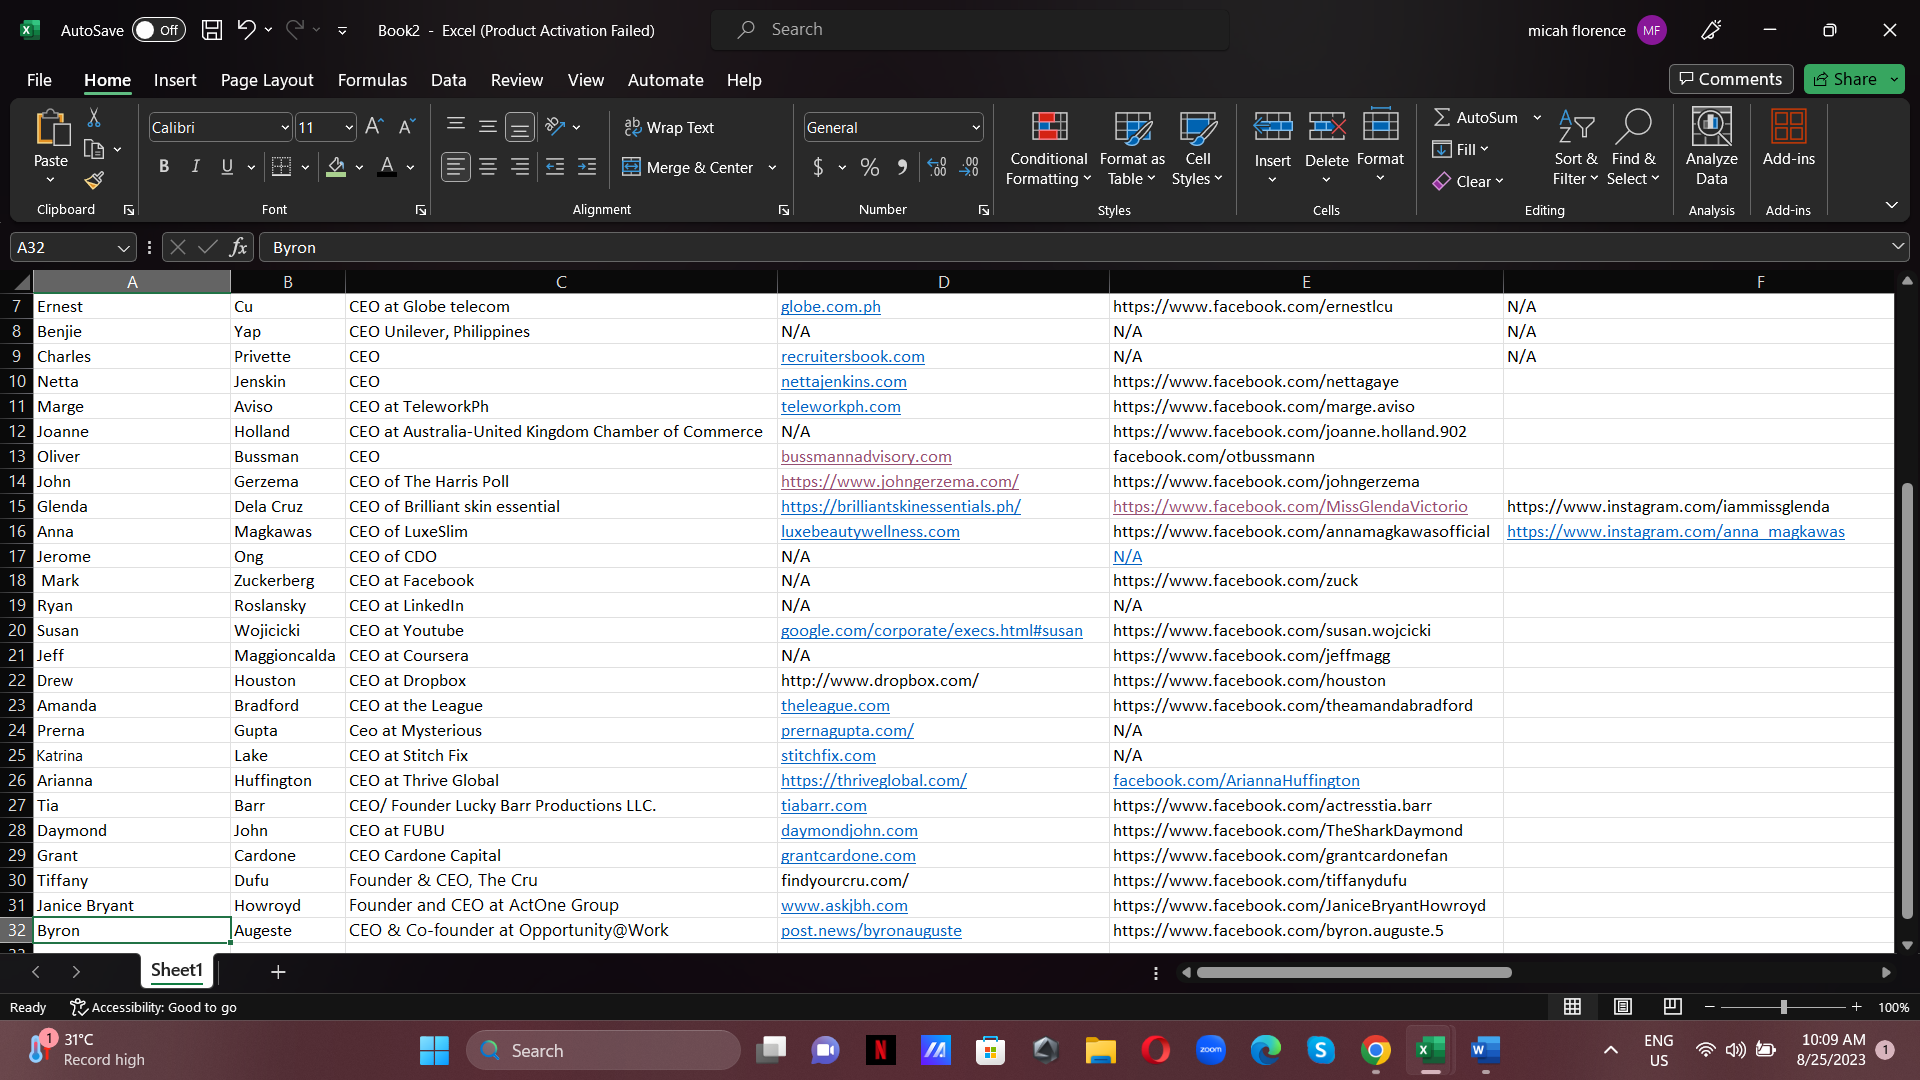Viewport: 1920px width, 1080px height.
Task: Open the General number format dropdown
Action: pyautogui.click(x=976, y=128)
